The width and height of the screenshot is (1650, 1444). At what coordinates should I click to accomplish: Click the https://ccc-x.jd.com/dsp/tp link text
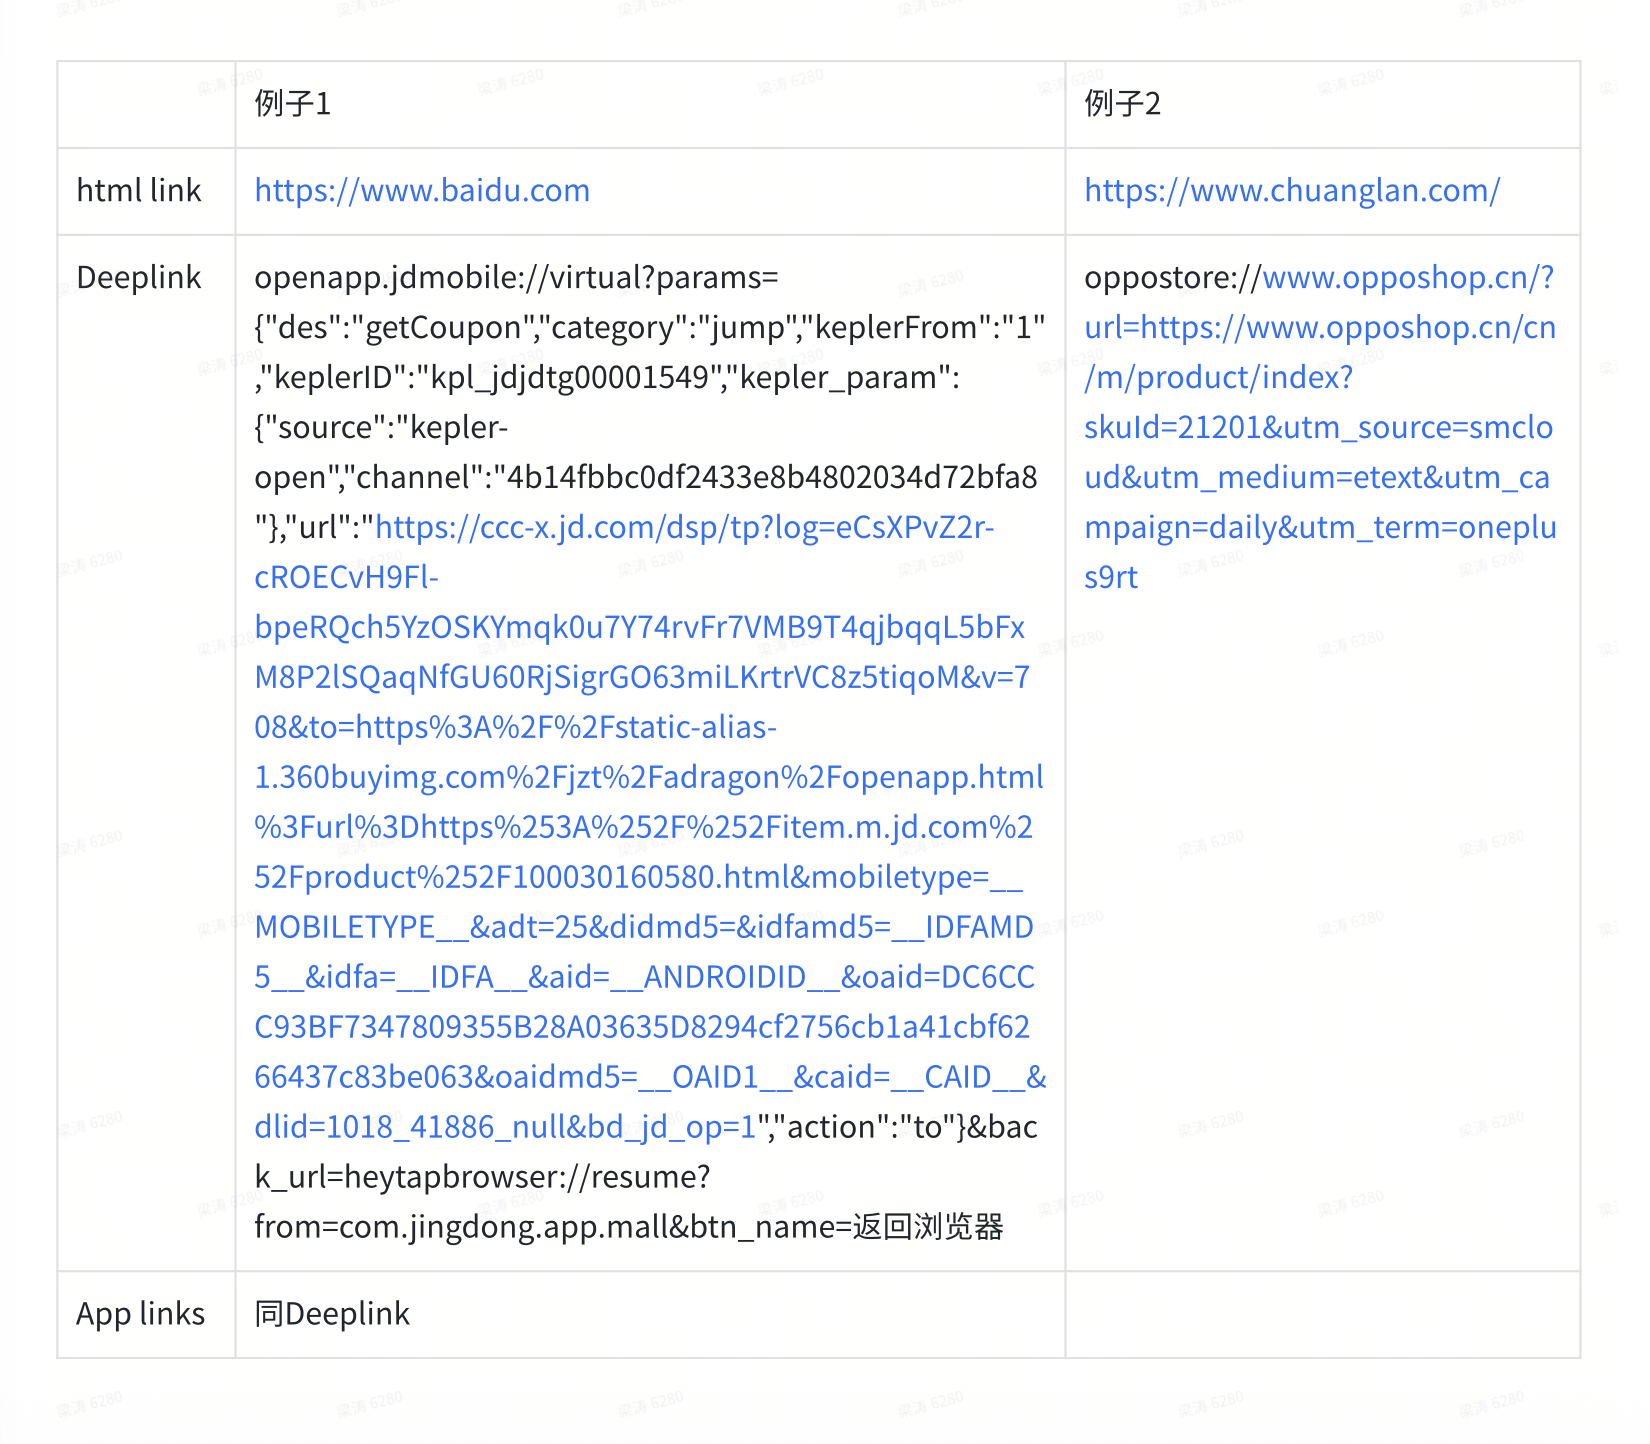683,528
